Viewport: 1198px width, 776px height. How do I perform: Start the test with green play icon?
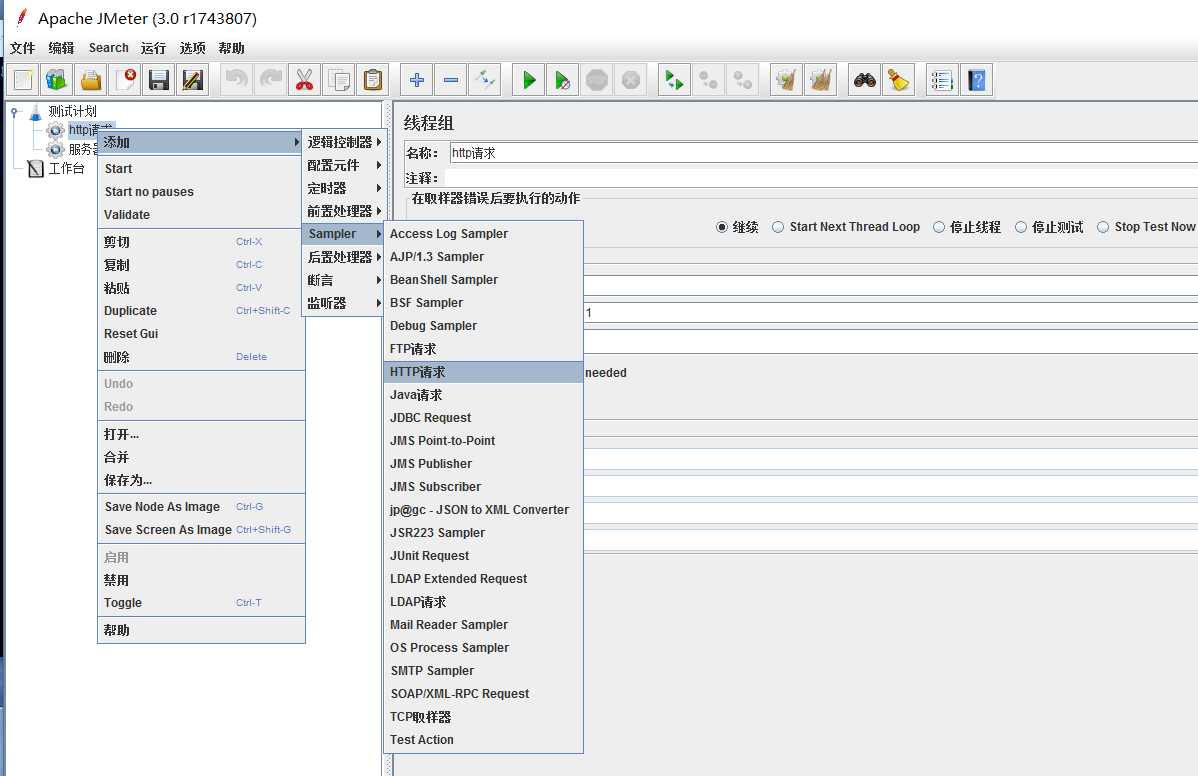tap(529, 80)
